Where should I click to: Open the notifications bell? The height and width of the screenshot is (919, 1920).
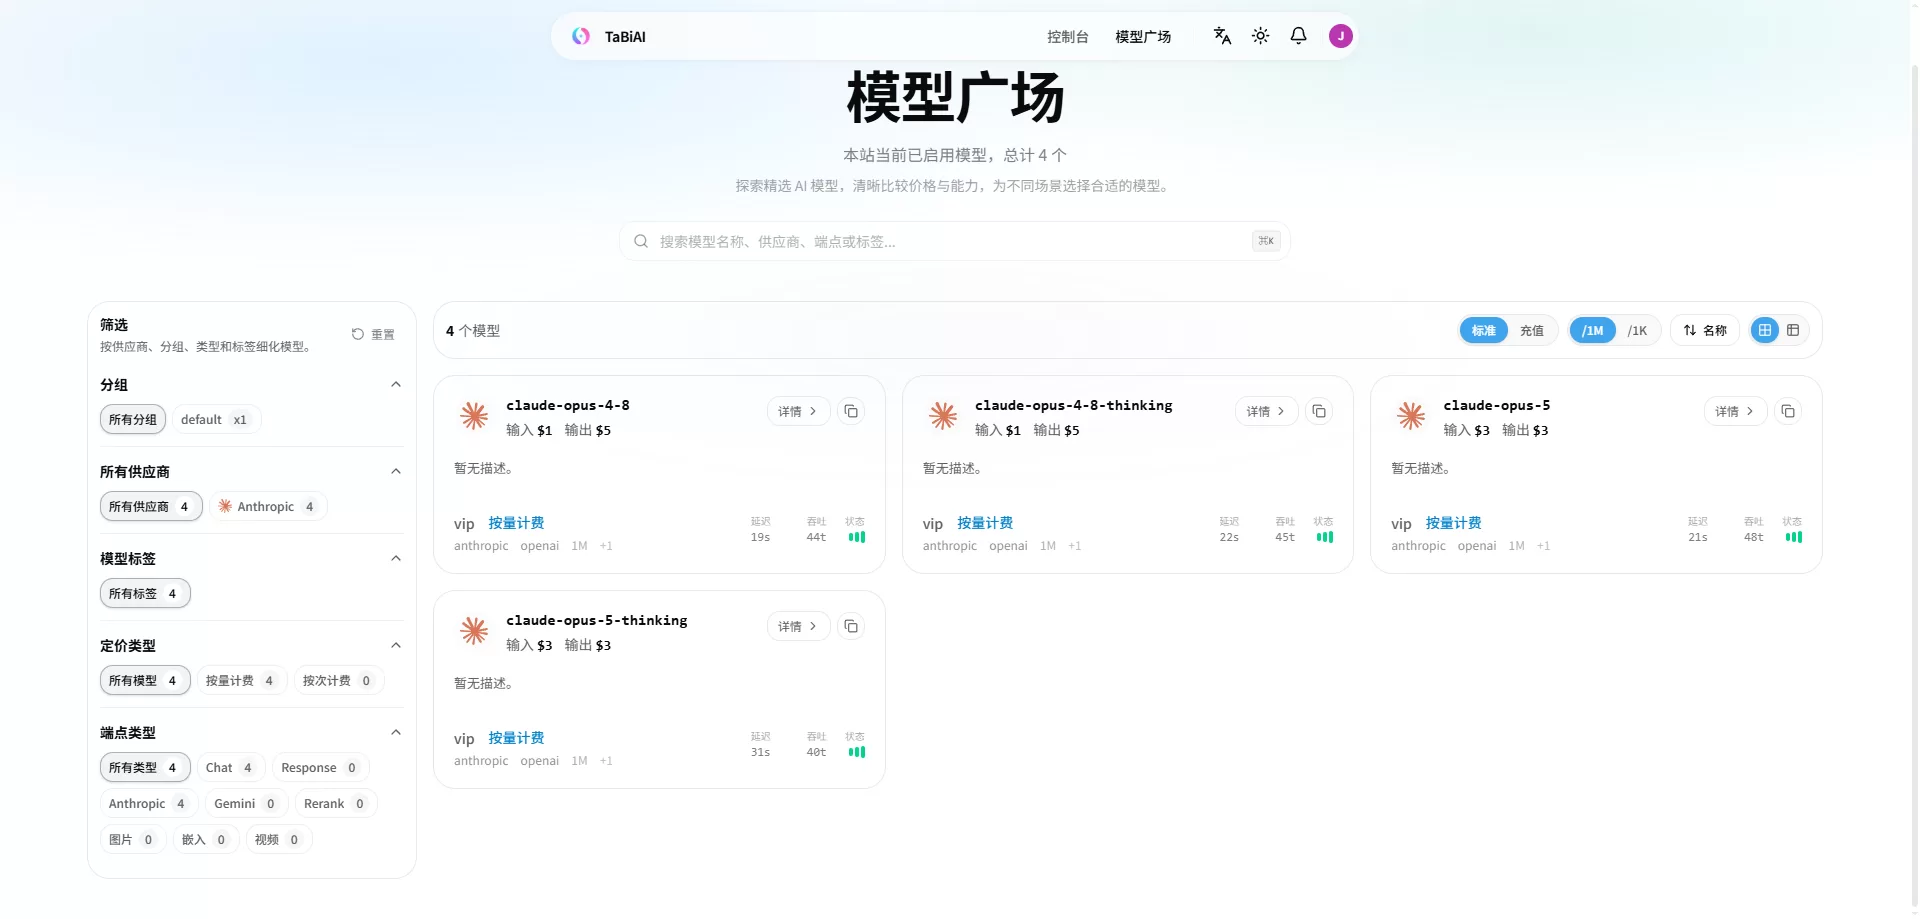1298,36
